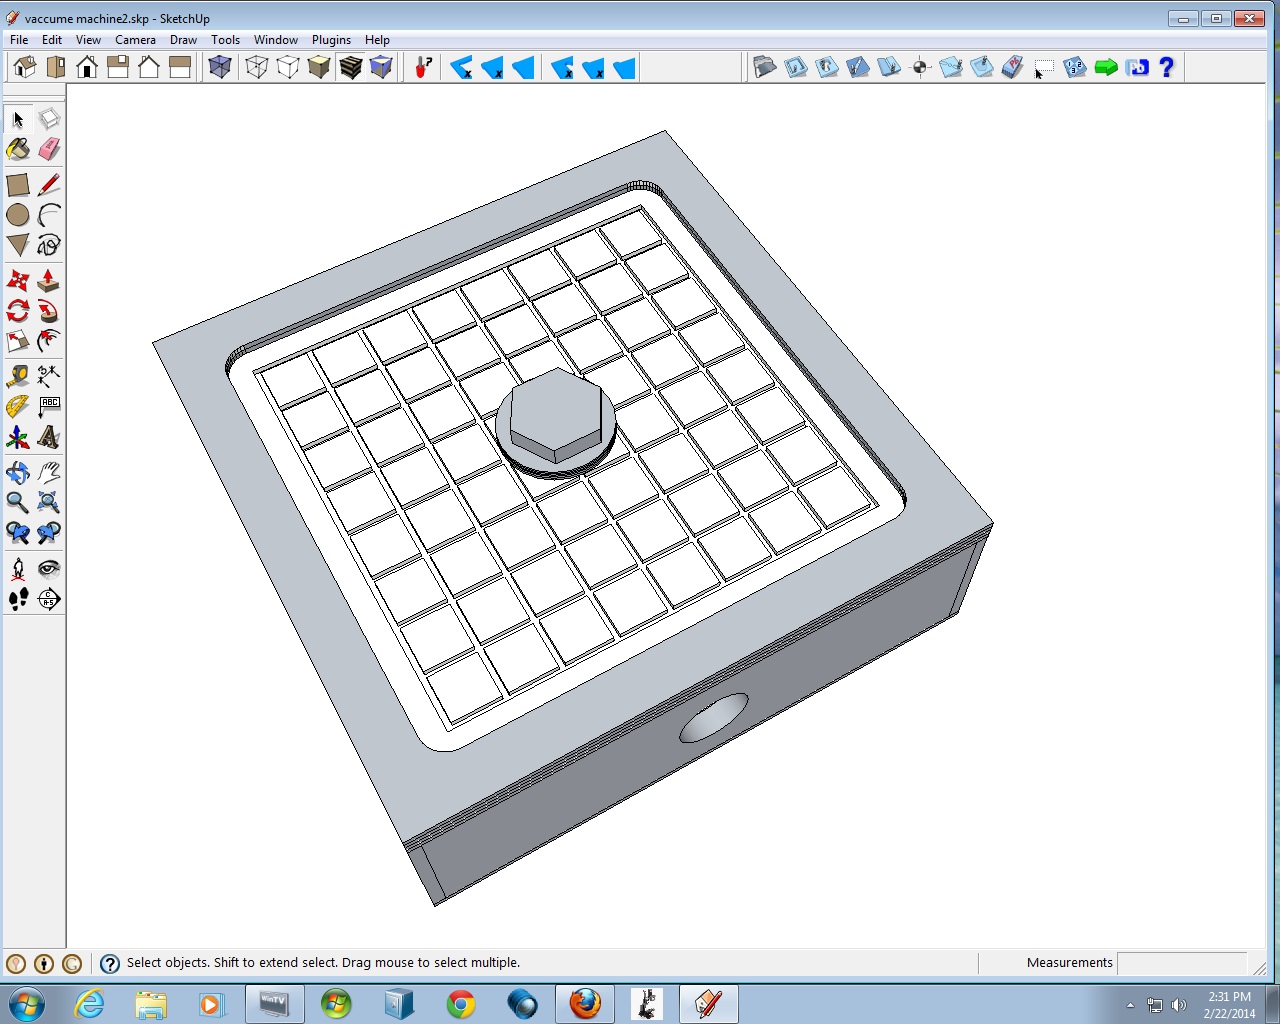
Task: Open the Plugins menu
Action: pyautogui.click(x=331, y=40)
